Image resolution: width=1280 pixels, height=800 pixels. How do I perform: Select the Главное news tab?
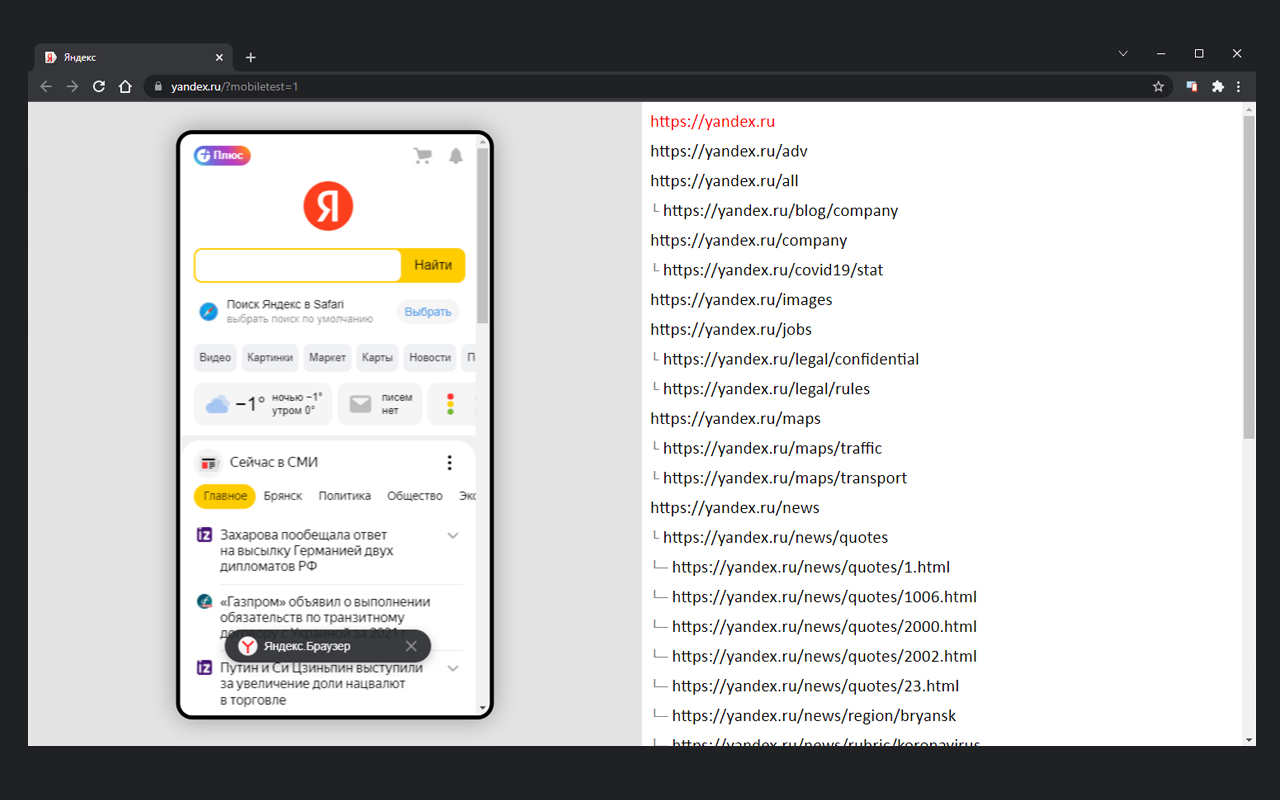point(225,496)
